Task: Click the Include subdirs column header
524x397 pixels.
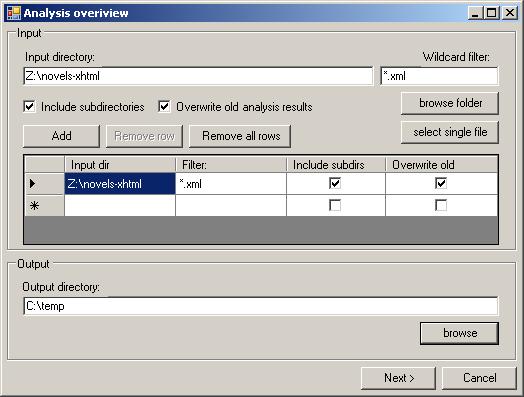Action: pyautogui.click(x=336, y=165)
